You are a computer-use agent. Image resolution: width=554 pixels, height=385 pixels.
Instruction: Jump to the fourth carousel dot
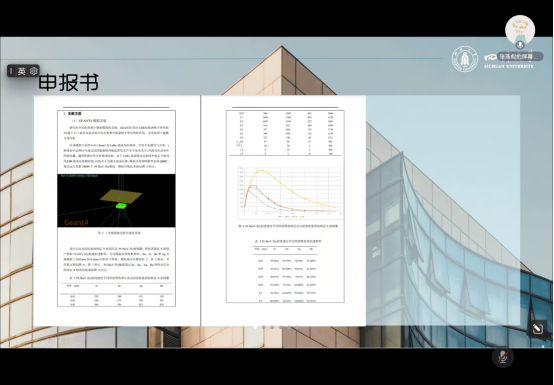[x=281, y=327]
